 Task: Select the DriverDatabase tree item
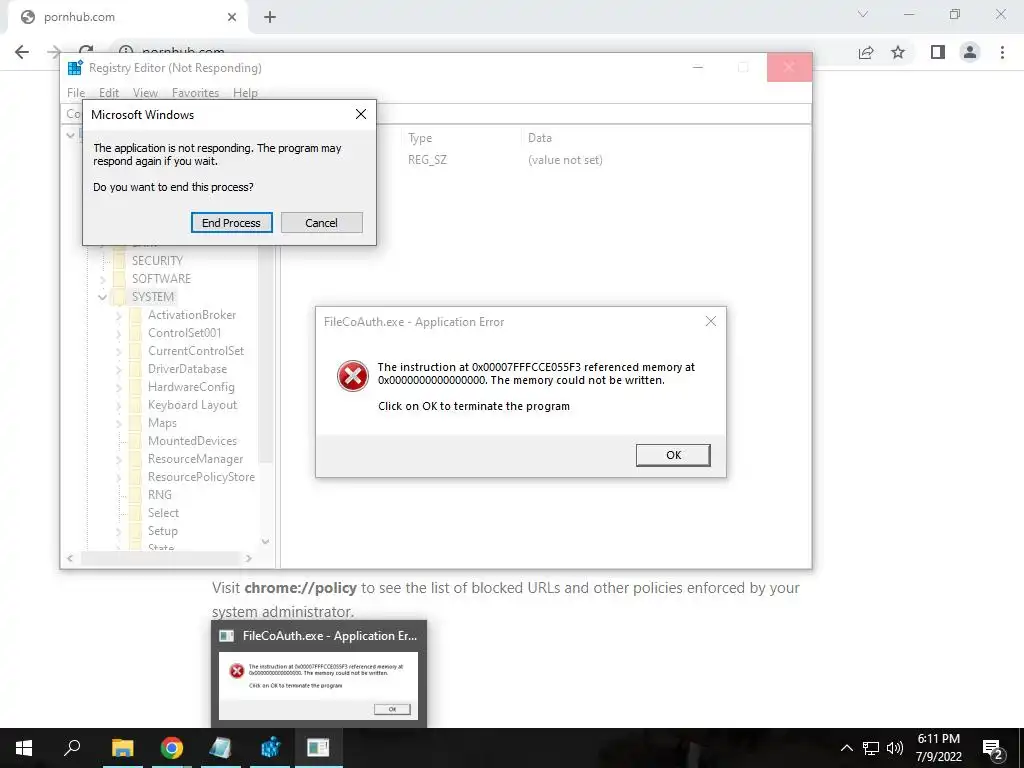tap(187, 369)
